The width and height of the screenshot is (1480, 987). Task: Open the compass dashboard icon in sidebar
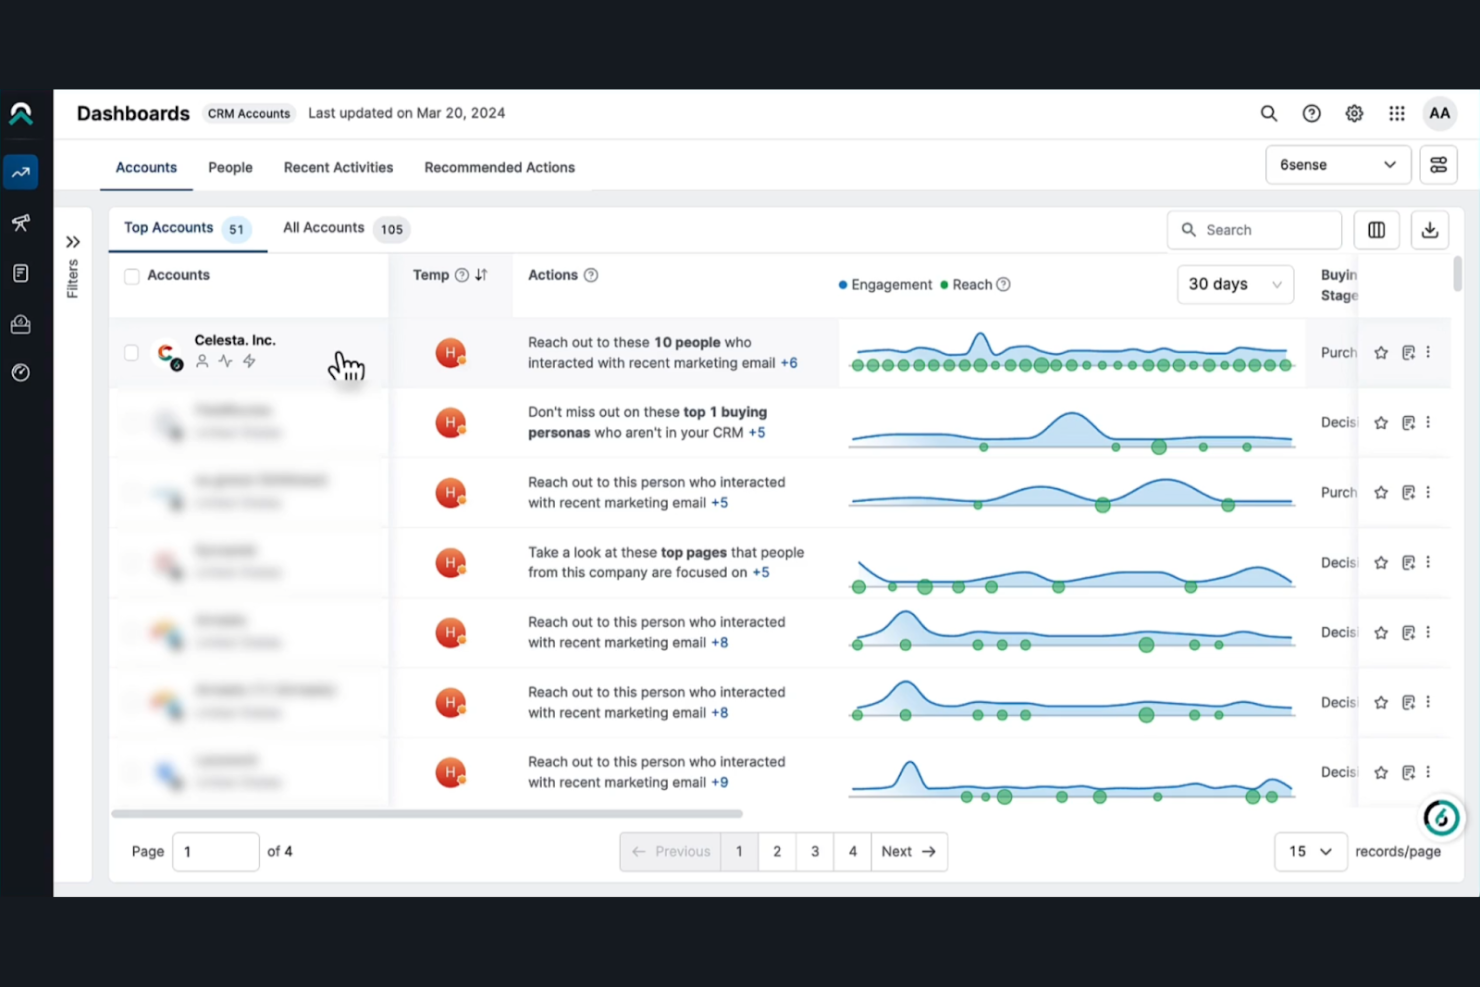click(20, 372)
